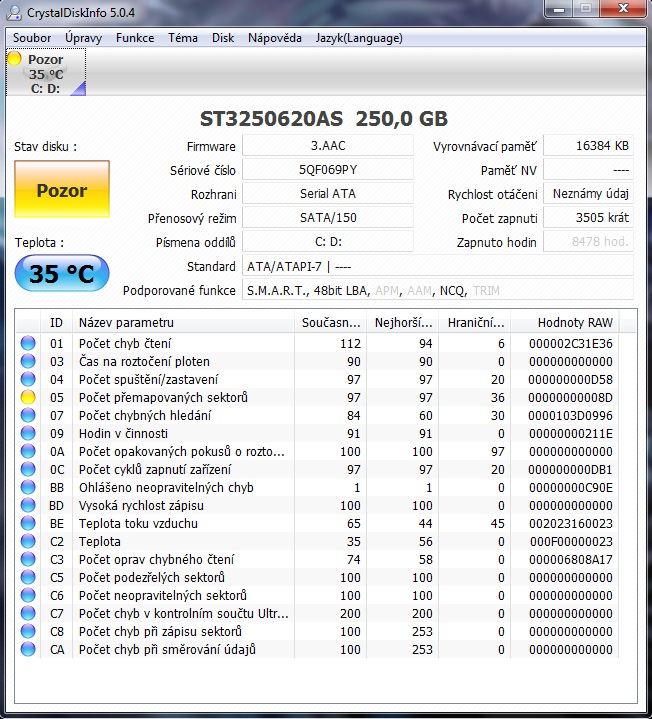Click the yellow Pozor health status button
This screenshot has width=652, height=719.
click(x=62, y=189)
